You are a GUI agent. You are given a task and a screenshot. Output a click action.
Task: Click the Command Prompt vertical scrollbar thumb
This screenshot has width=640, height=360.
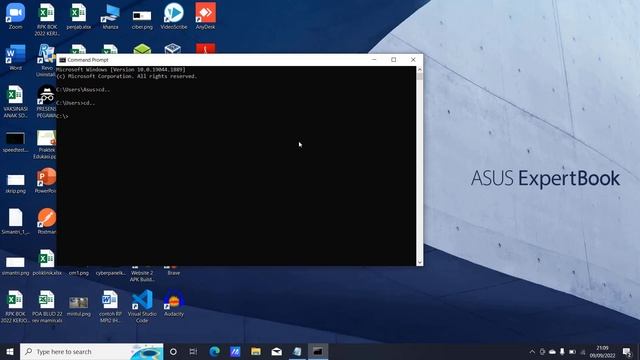(420, 77)
